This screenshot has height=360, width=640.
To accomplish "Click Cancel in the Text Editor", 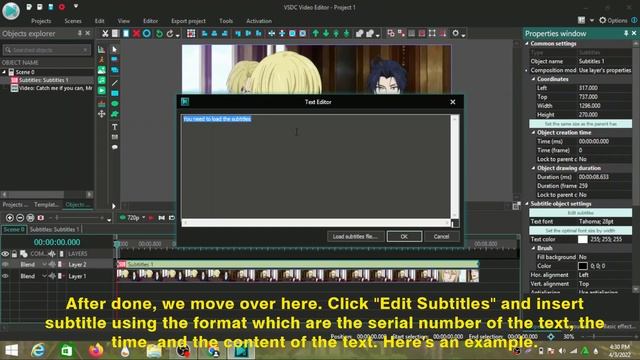I will pos(441,236).
